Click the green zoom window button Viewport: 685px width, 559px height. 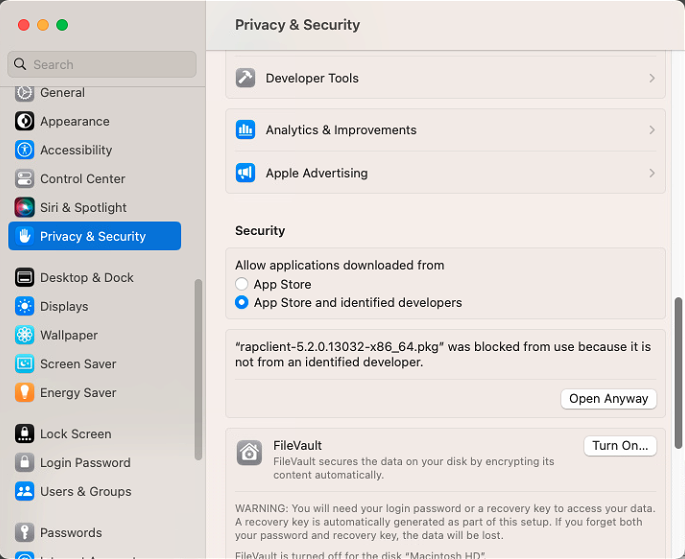click(62, 25)
